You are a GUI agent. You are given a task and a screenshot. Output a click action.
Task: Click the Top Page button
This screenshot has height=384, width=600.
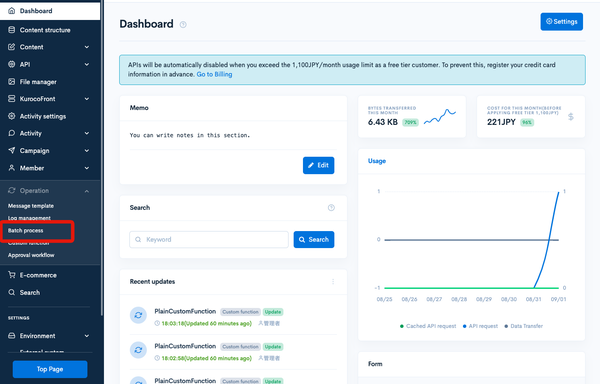pos(50,369)
